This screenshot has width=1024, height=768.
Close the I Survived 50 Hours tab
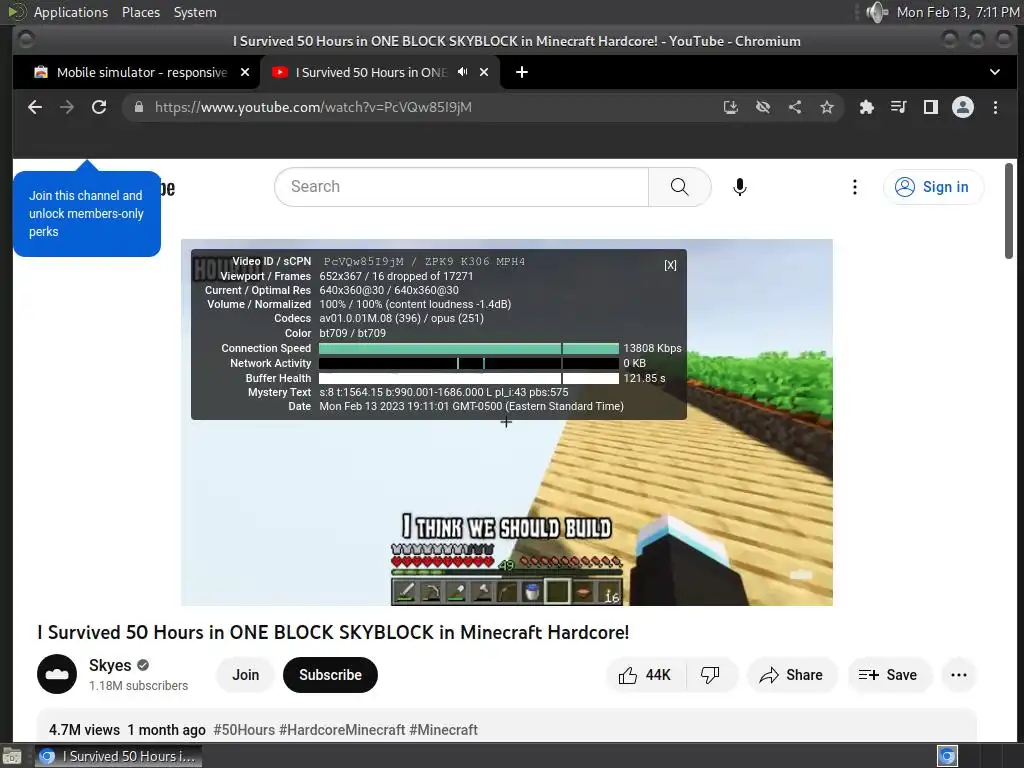tap(484, 72)
